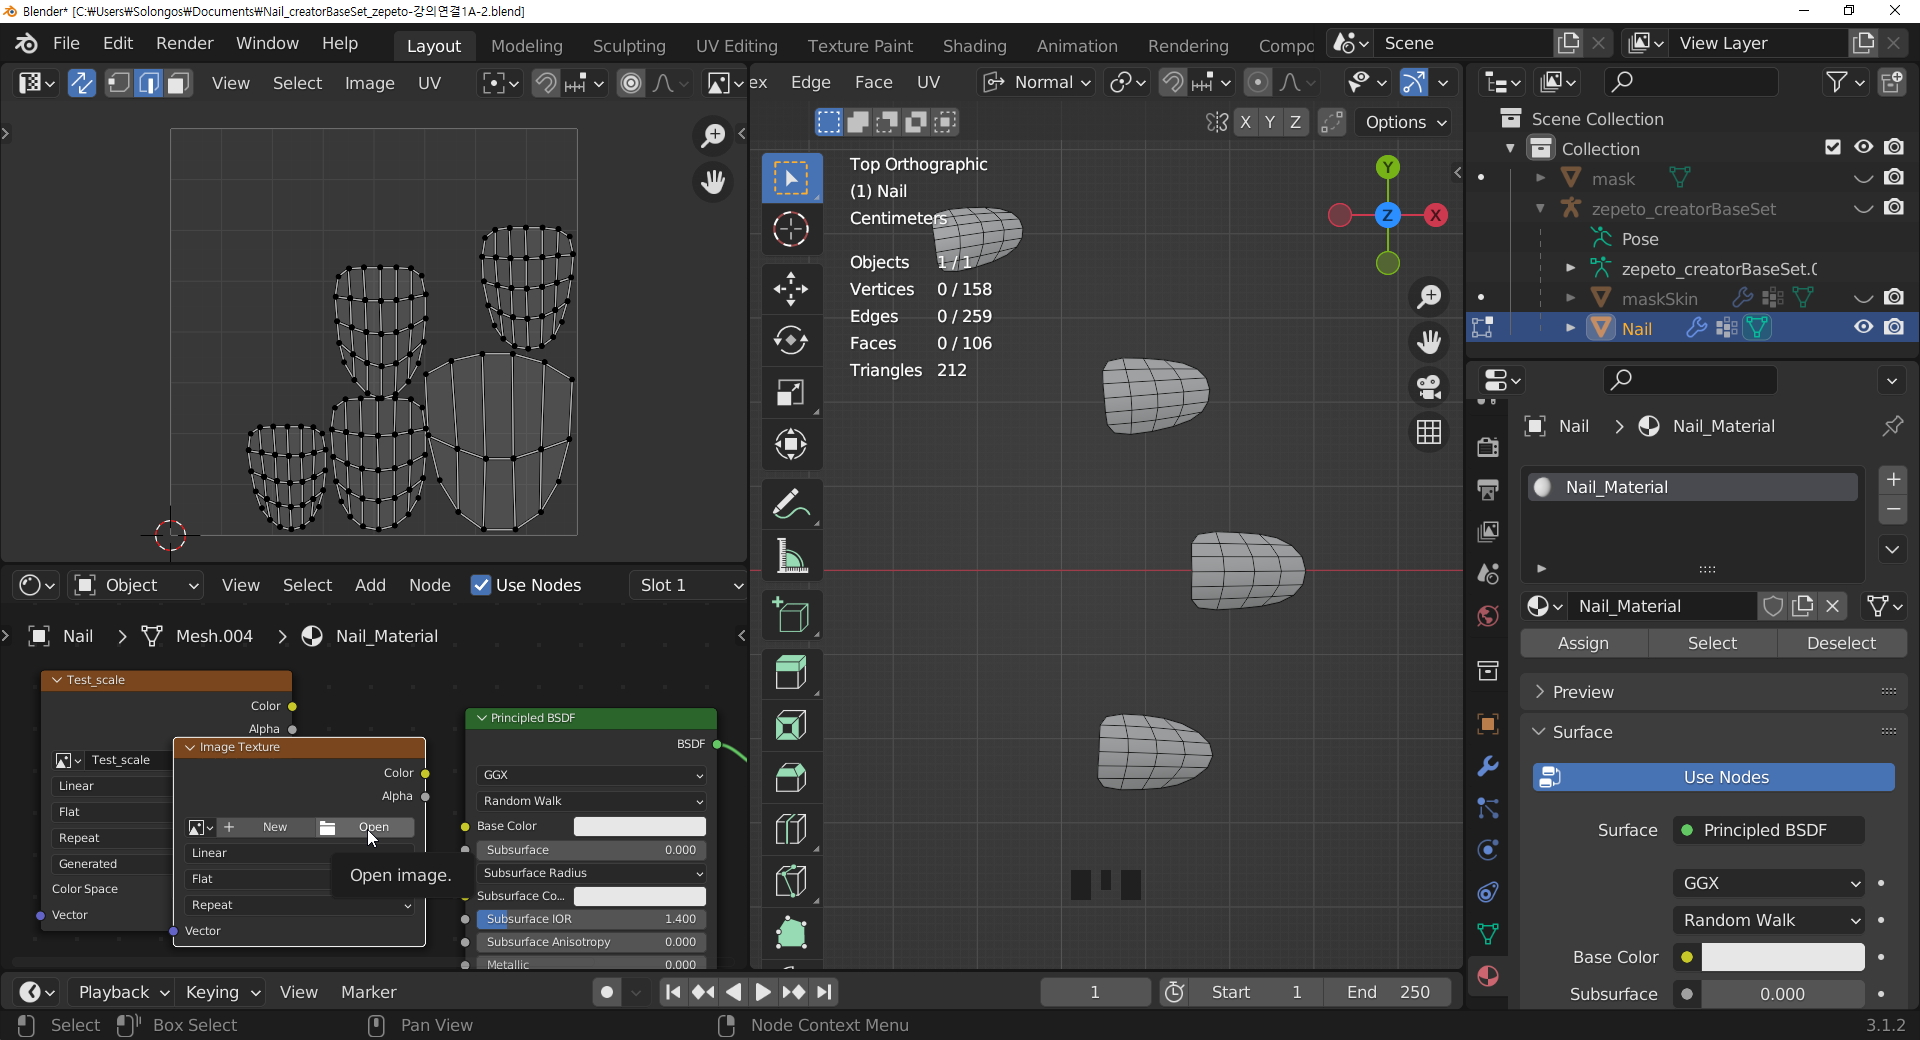The image size is (1920, 1040).
Task: Click the End frame 250 field
Action: (x=1388, y=992)
